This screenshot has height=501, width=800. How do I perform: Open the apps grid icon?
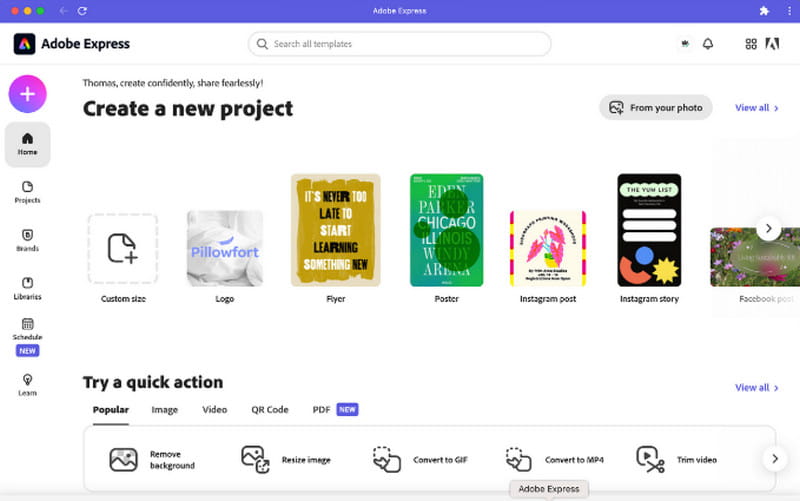751,44
